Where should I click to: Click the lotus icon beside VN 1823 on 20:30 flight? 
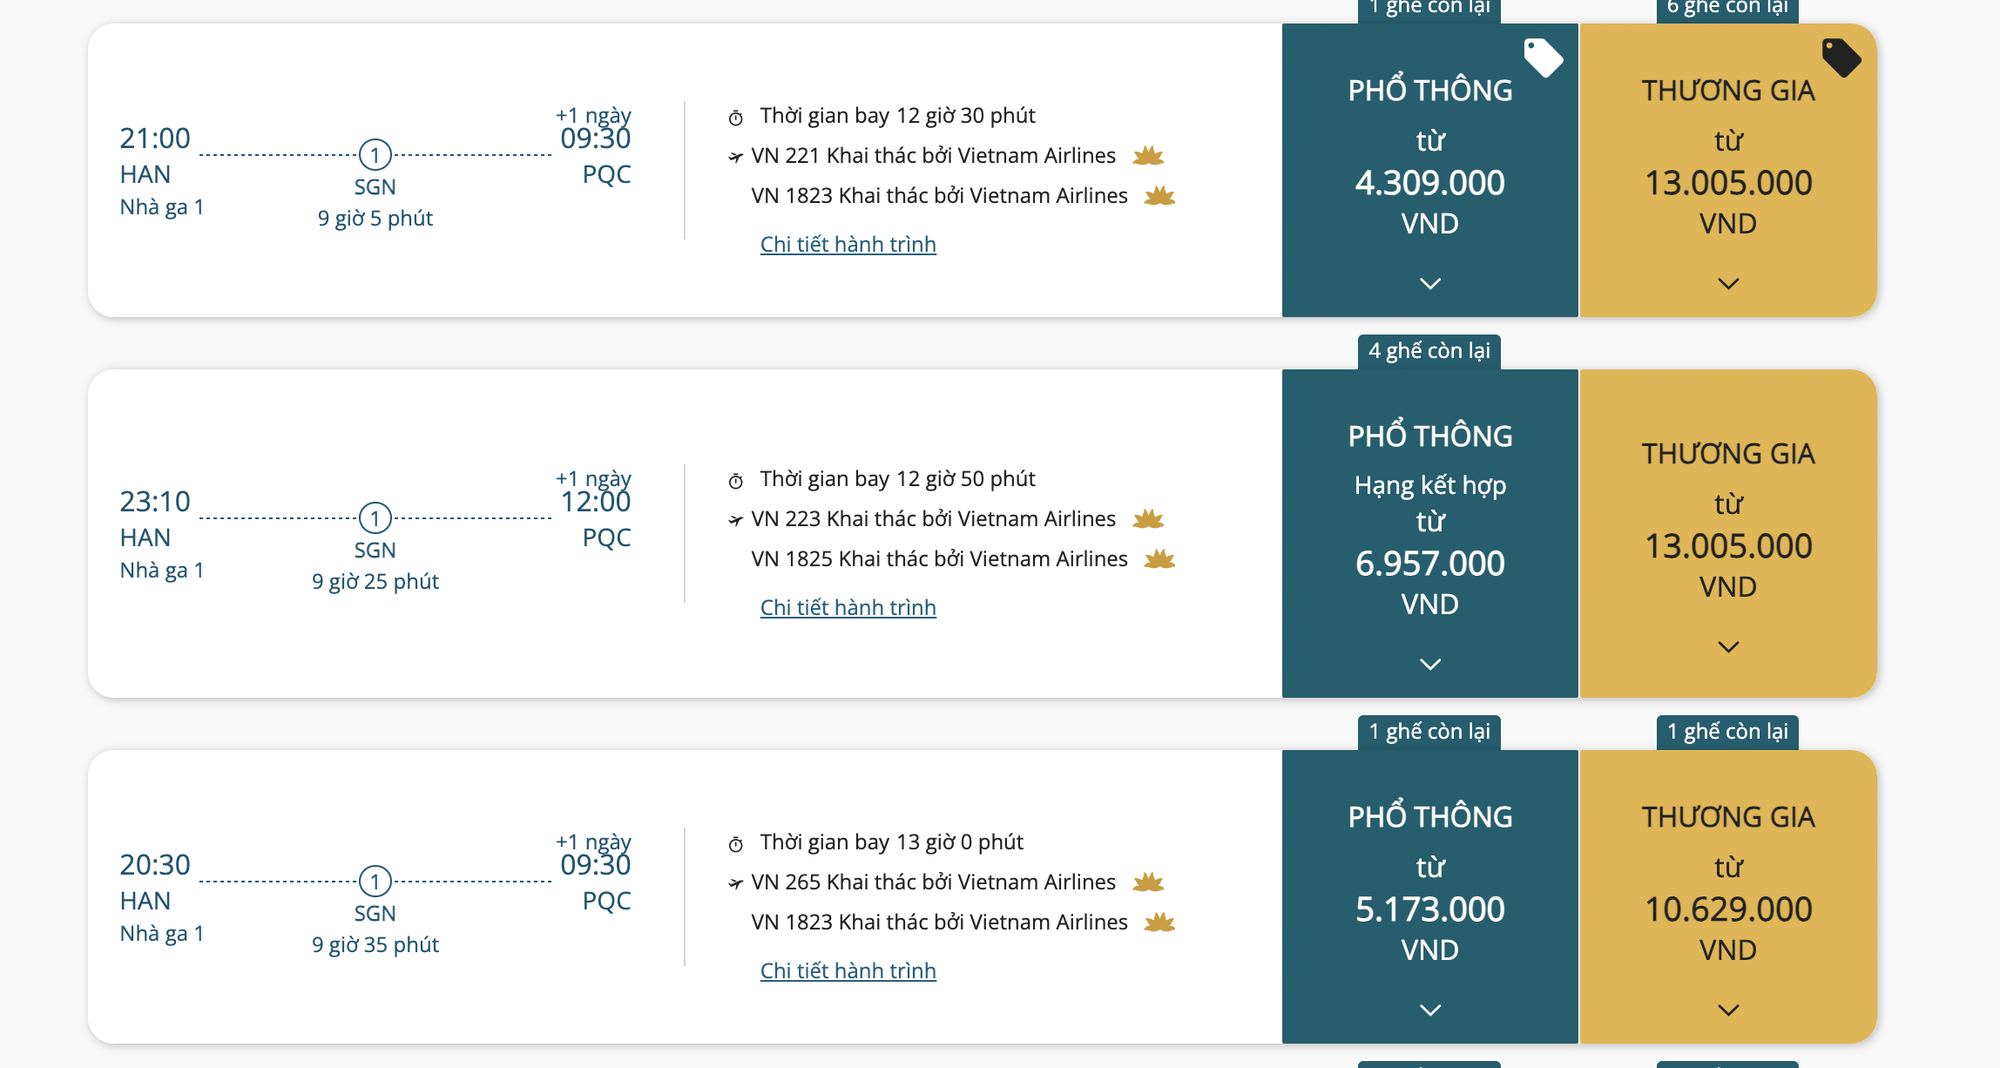(x=1159, y=922)
